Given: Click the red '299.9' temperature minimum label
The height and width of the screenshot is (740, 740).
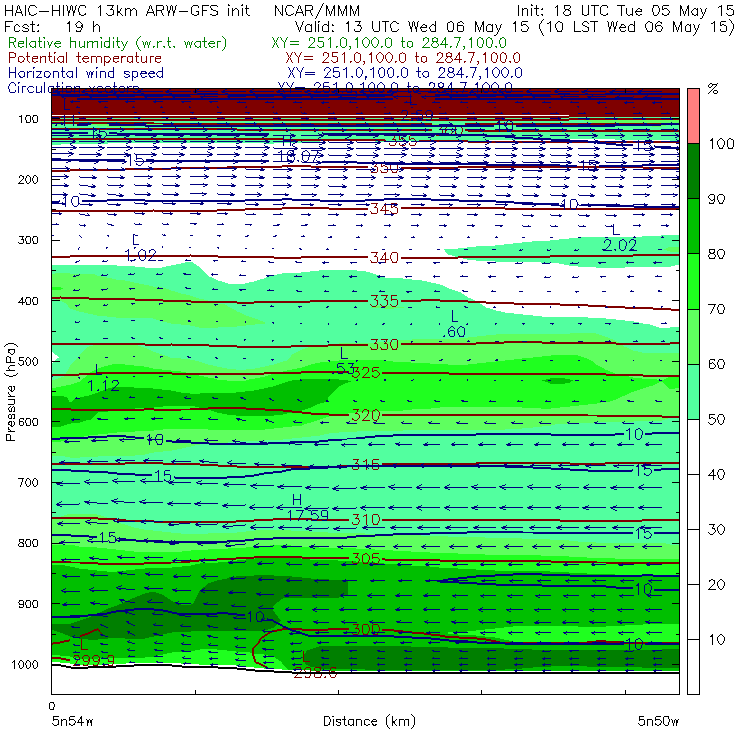Looking at the screenshot, I should [93, 660].
